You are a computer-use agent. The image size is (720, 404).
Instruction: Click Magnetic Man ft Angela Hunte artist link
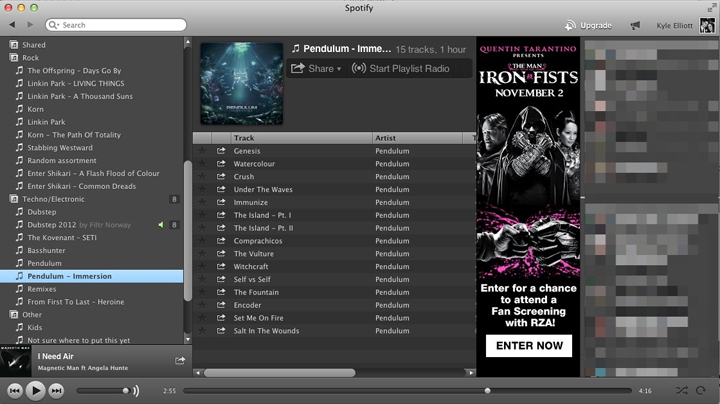(83, 368)
